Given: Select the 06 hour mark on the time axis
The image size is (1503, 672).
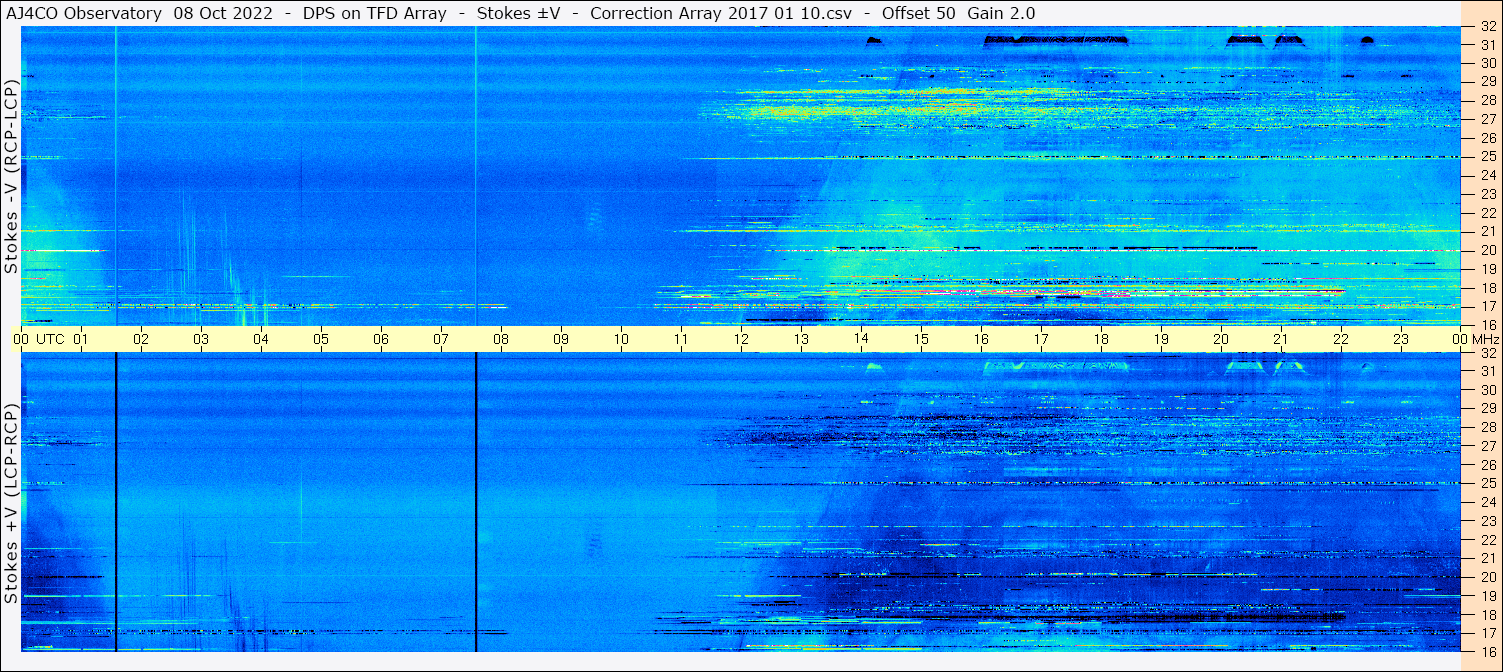Looking at the screenshot, I should point(381,339).
